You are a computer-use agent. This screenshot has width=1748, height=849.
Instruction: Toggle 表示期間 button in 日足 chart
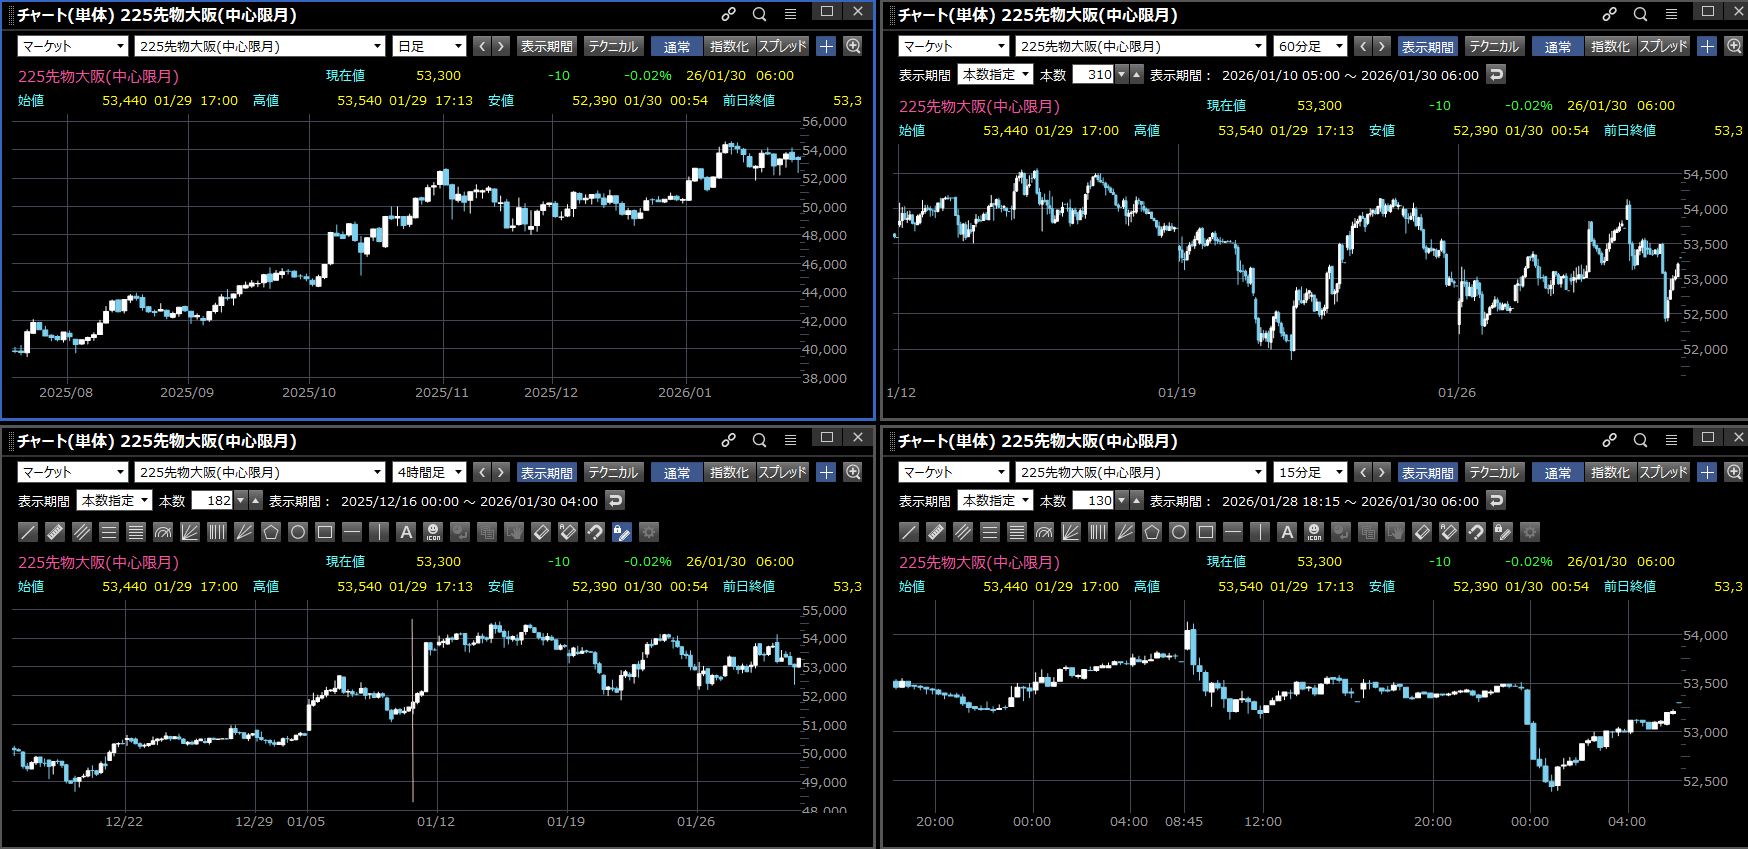[x=546, y=46]
